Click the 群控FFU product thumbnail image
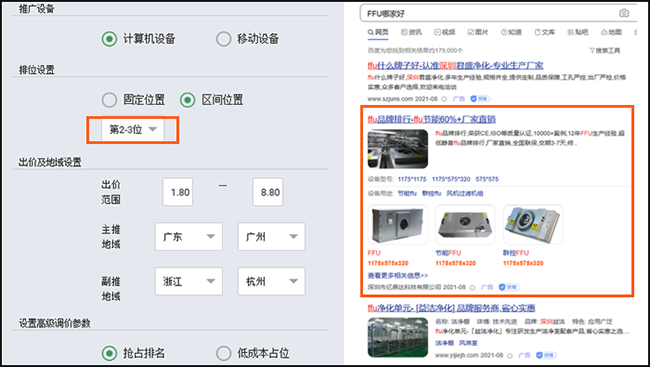Viewport: 650px width, 367px height. (533, 224)
